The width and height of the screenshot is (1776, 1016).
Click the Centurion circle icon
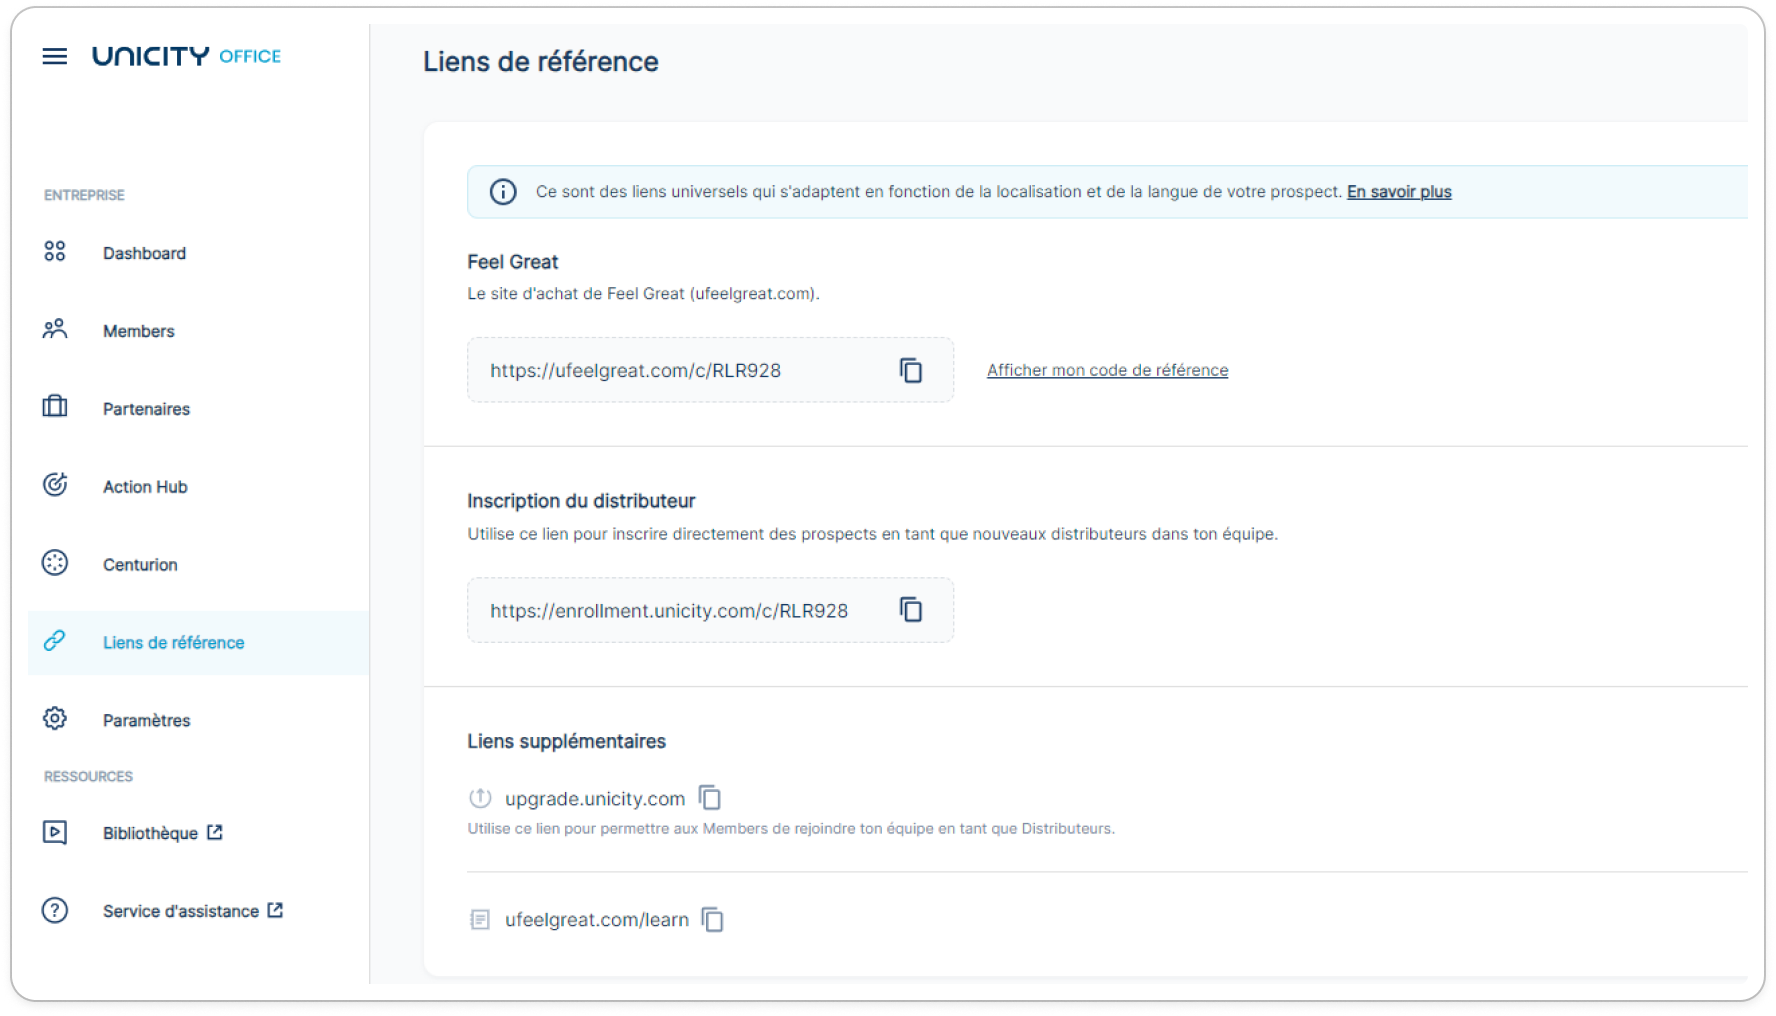point(55,563)
